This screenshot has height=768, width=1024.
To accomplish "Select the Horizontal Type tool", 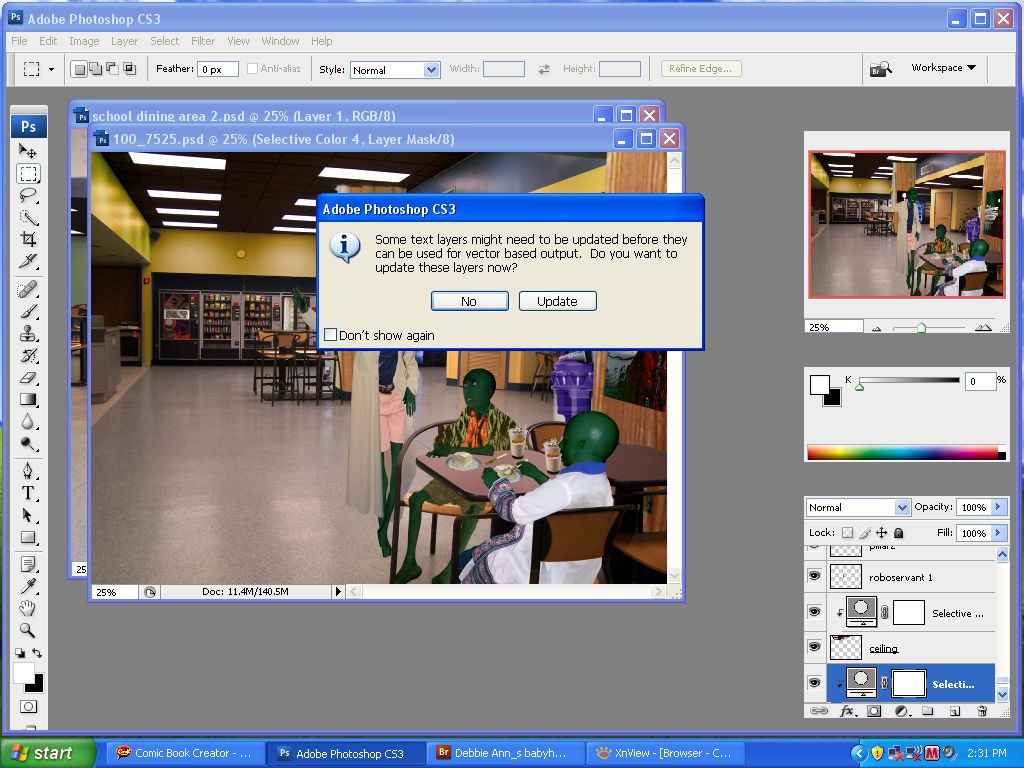I will (x=28, y=493).
